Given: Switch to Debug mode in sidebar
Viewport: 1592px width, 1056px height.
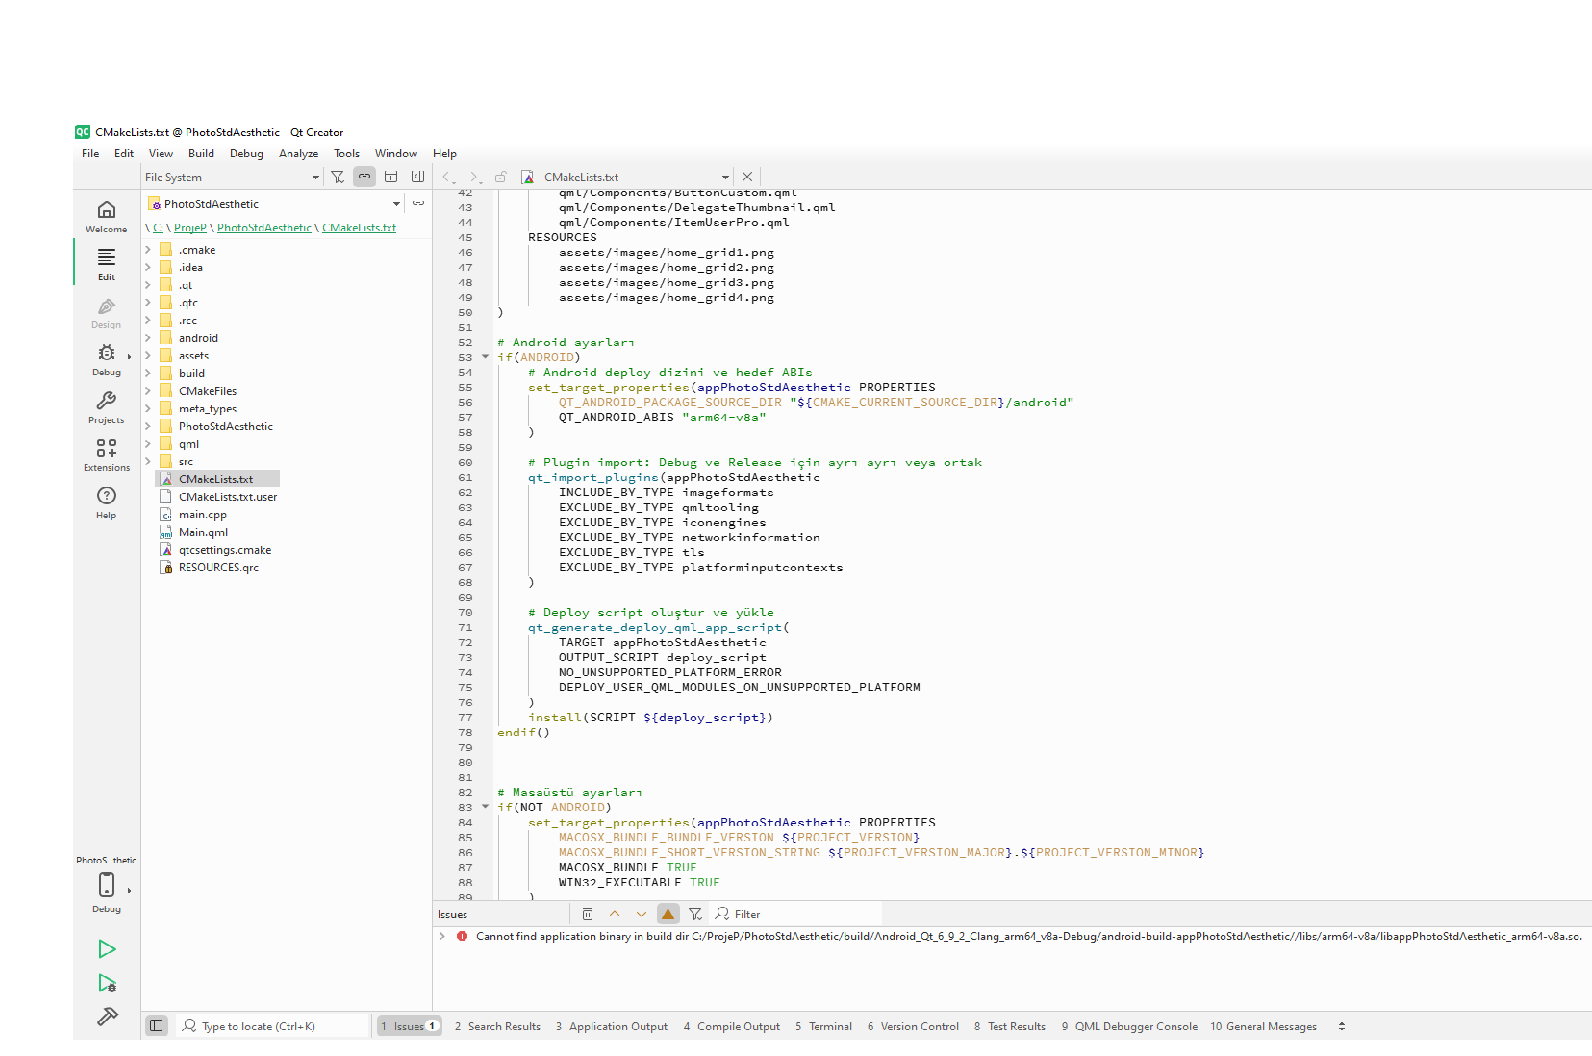Looking at the screenshot, I should pyautogui.click(x=106, y=359).
